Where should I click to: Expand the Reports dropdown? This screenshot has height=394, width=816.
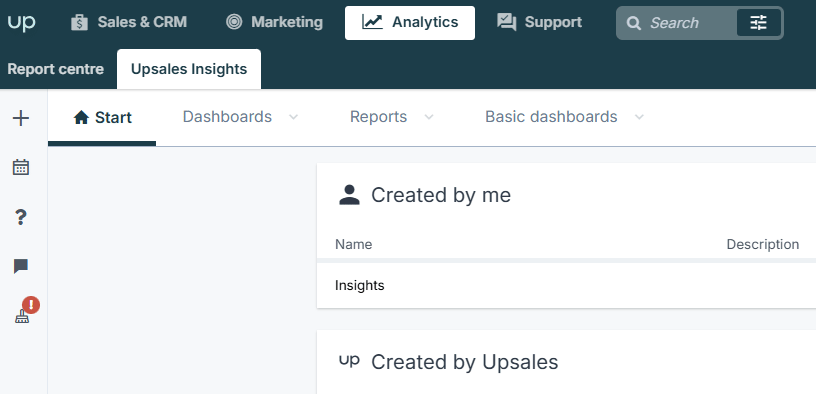tap(391, 117)
